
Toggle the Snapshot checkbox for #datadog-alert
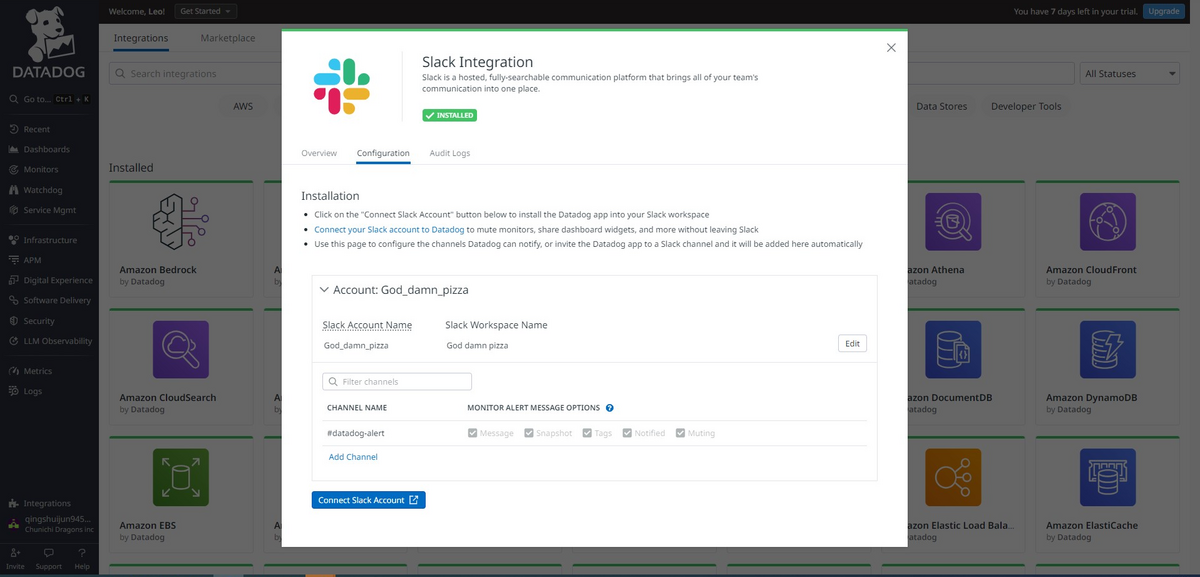pyautogui.click(x=529, y=433)
